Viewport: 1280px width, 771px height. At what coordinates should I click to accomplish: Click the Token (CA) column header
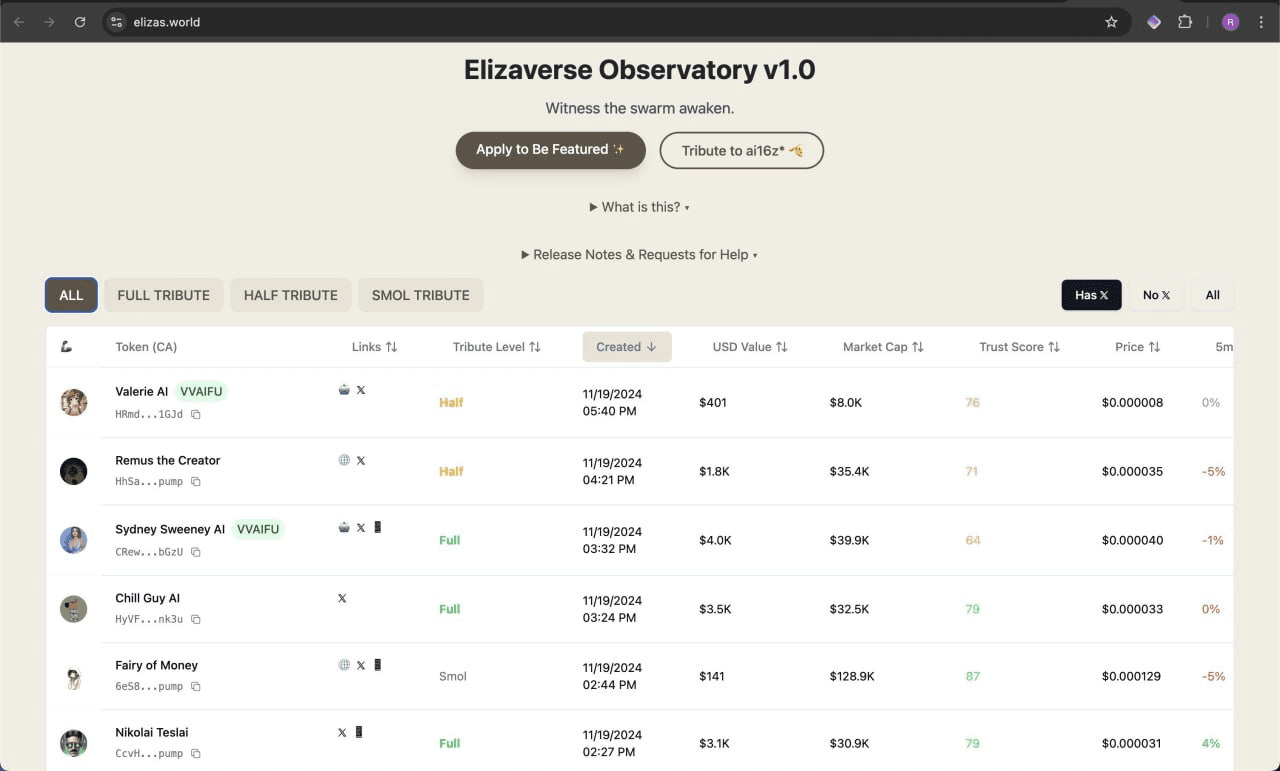click(146, 347)
